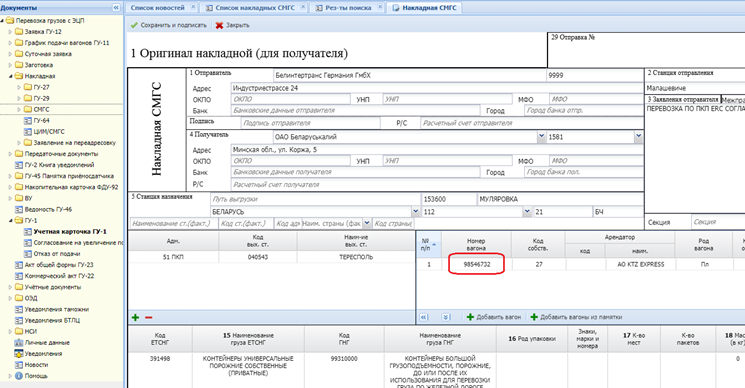Click Подпись отправителя field
Image resolution: width=745 pixels, height=388 pixels.
[311, 123]
